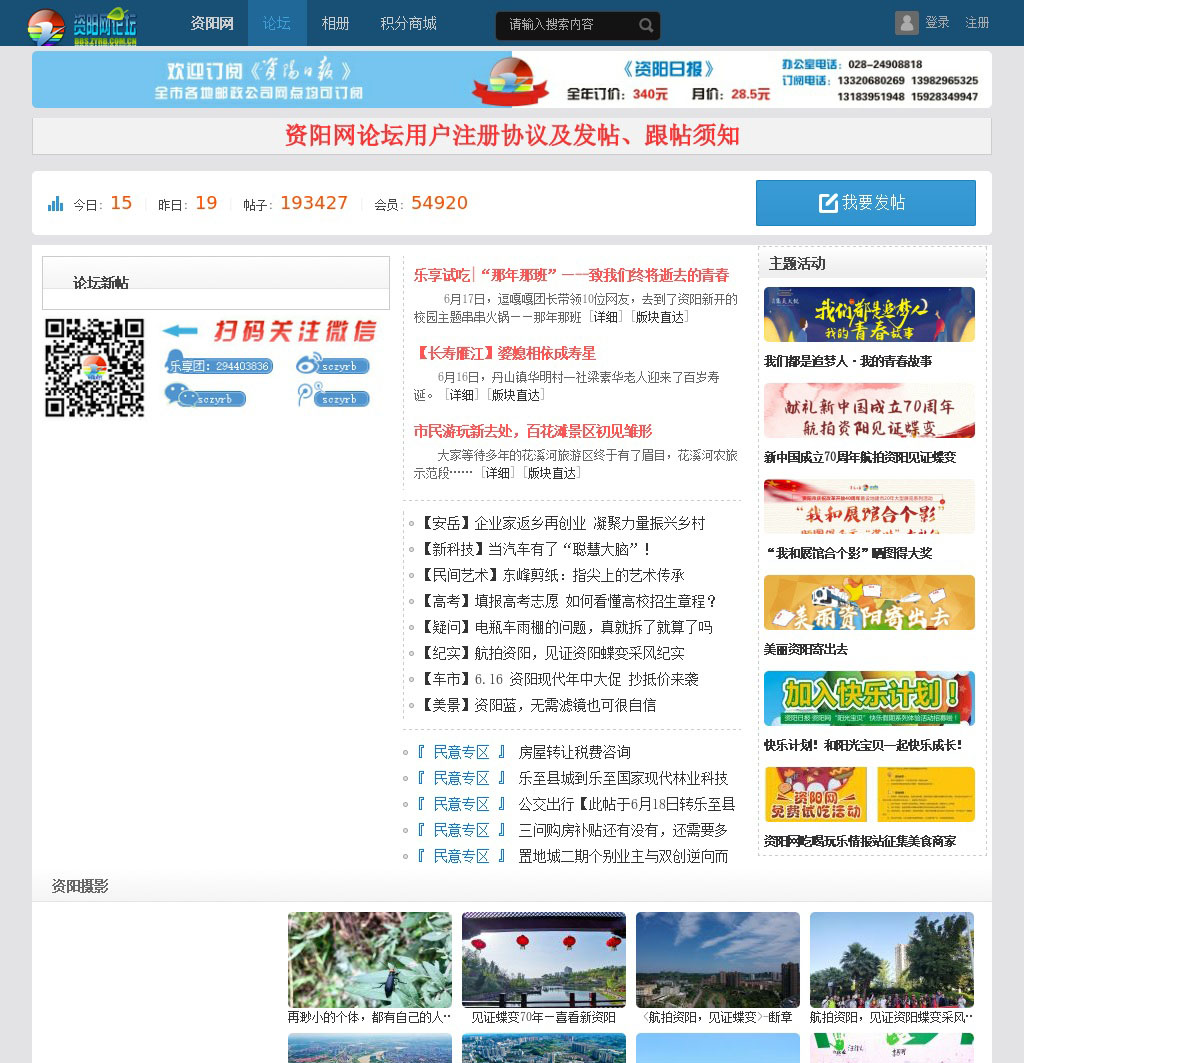The height and width of the screenshot is (1063, 1200).
Task: Click the user avatar icon
Action: pos(907,23)
